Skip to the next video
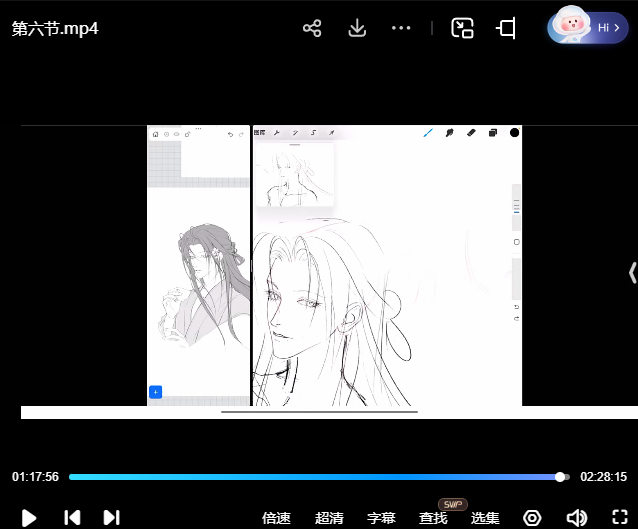This screenshot has width=638, height=529. point(112,517)
